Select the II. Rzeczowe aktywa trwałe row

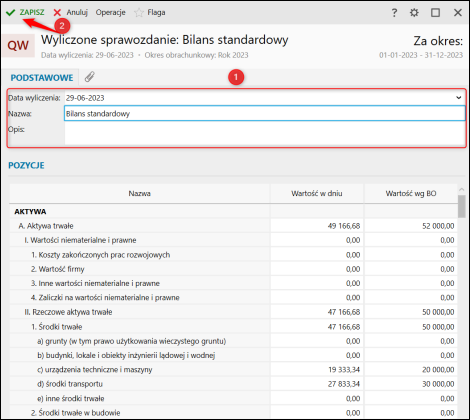pos(233,312)
